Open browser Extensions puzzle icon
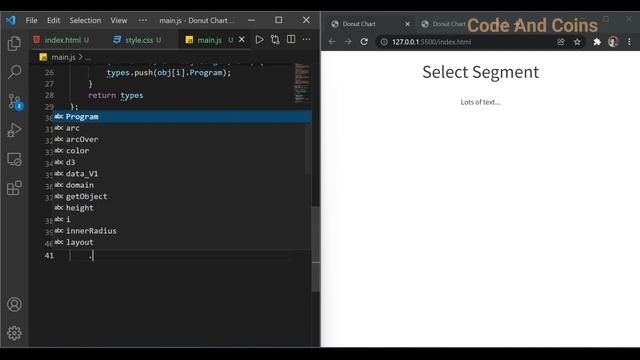 point(597,42)
